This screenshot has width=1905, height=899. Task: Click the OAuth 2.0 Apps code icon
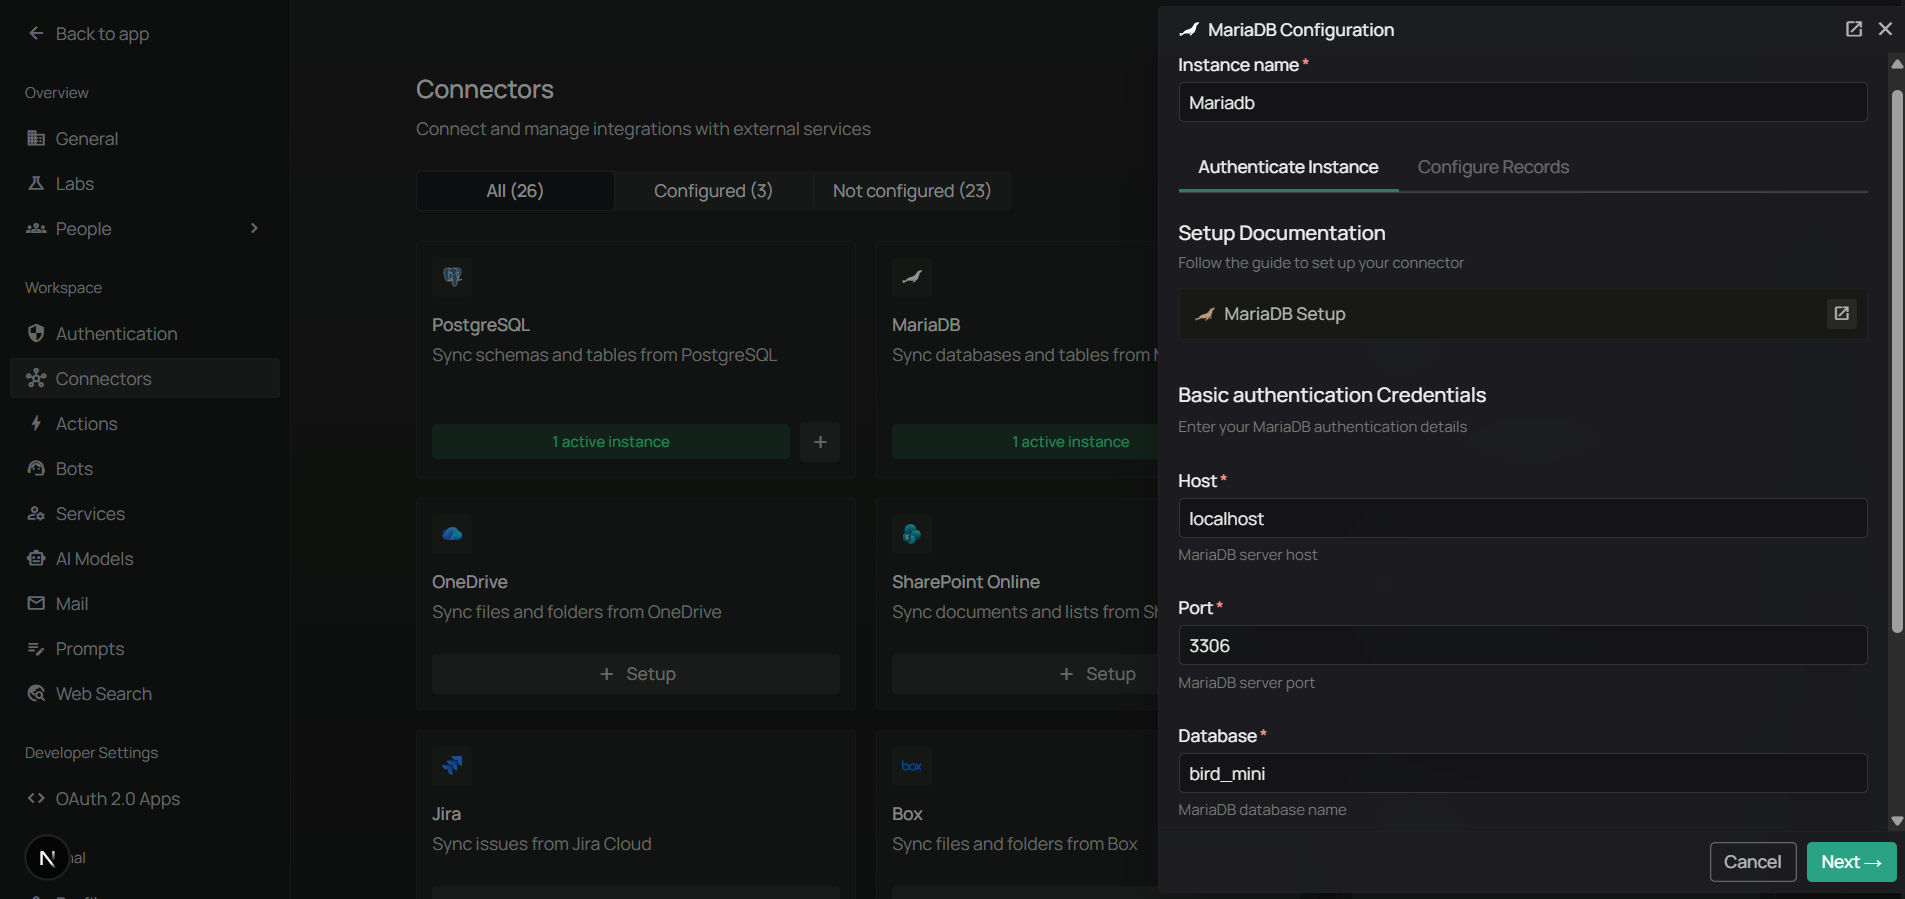coord(36,798)
